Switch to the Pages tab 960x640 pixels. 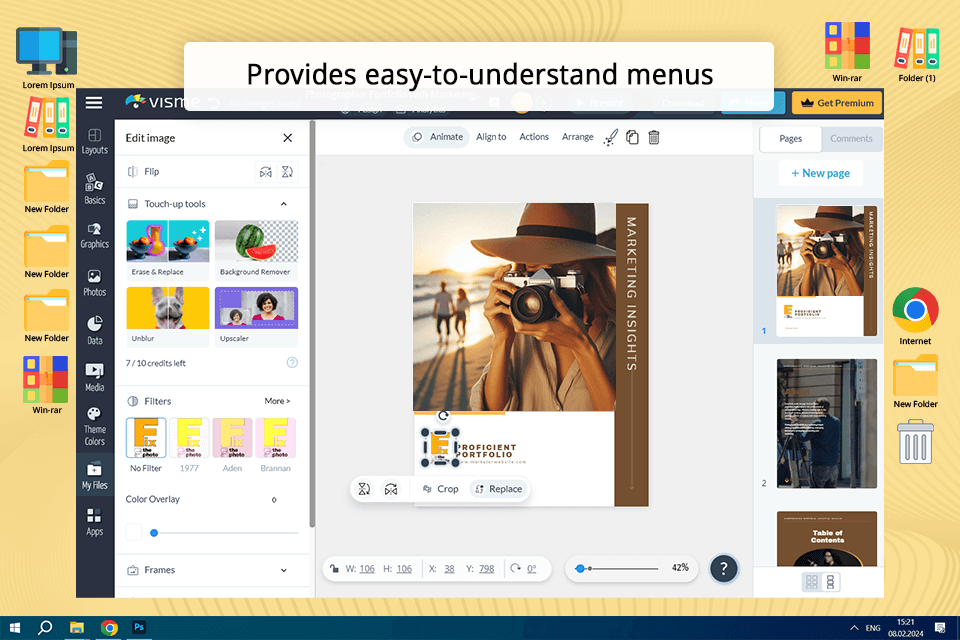click(x=790, y=139)
